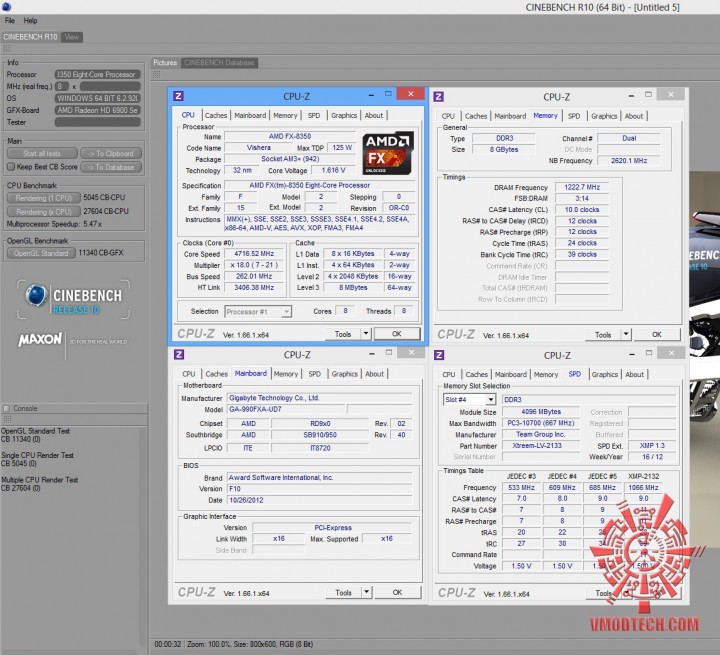Expand Tools dropdown arrow in Memory window
This screenshot has width=720, height=655.
[x=626, y=334]
